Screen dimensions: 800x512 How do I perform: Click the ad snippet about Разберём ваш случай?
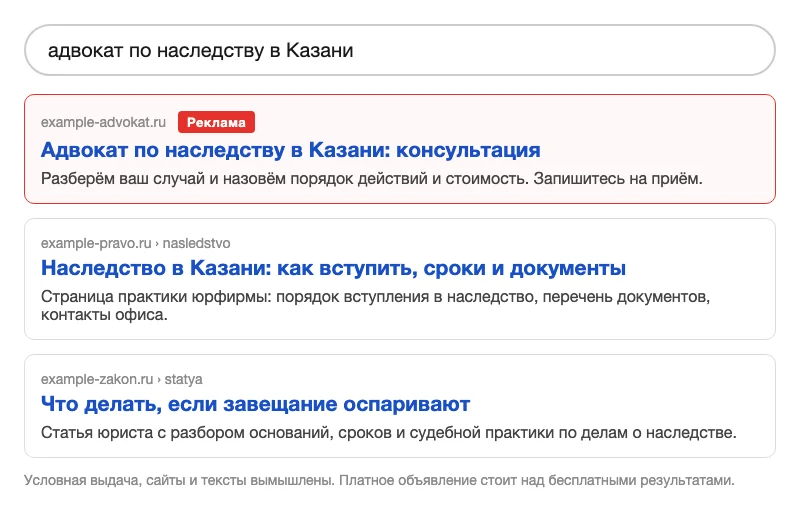[371, 178]
